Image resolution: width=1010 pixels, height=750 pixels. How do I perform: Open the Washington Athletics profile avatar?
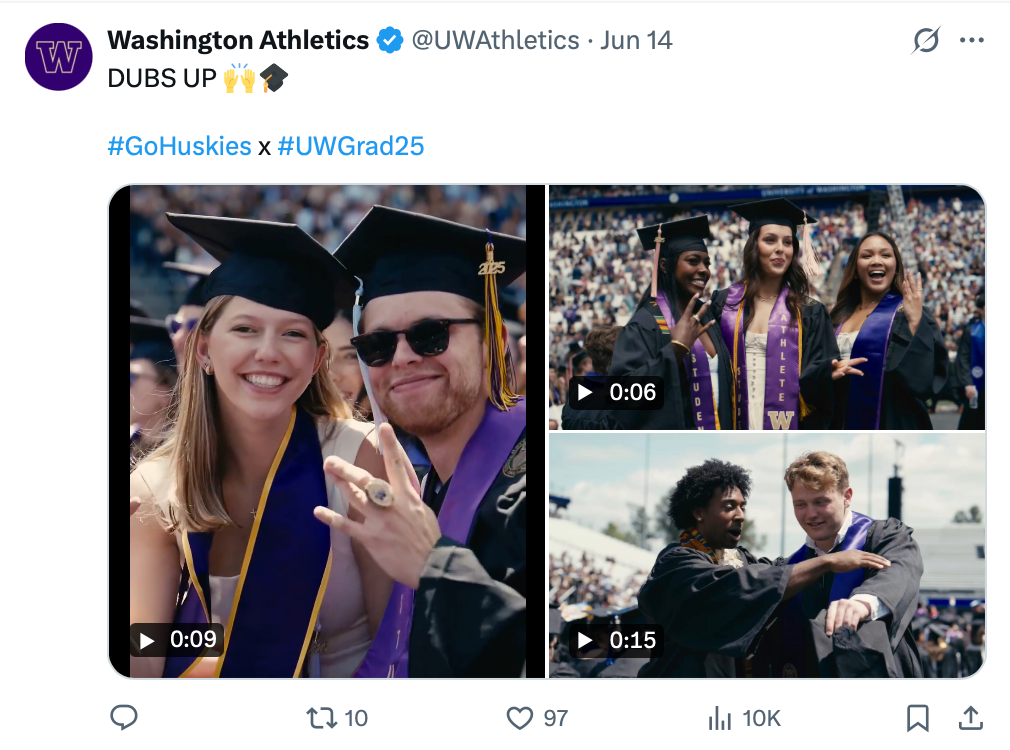click(x=59, y=57)
